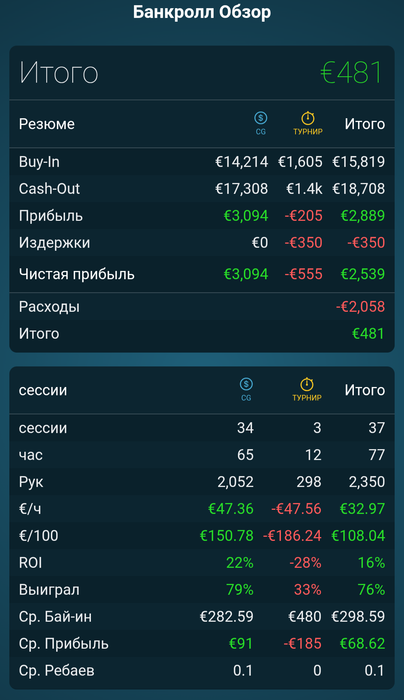This screenshot has width=404, height=700.
Task: Select the сессии count row
Action: coord(202,428)
